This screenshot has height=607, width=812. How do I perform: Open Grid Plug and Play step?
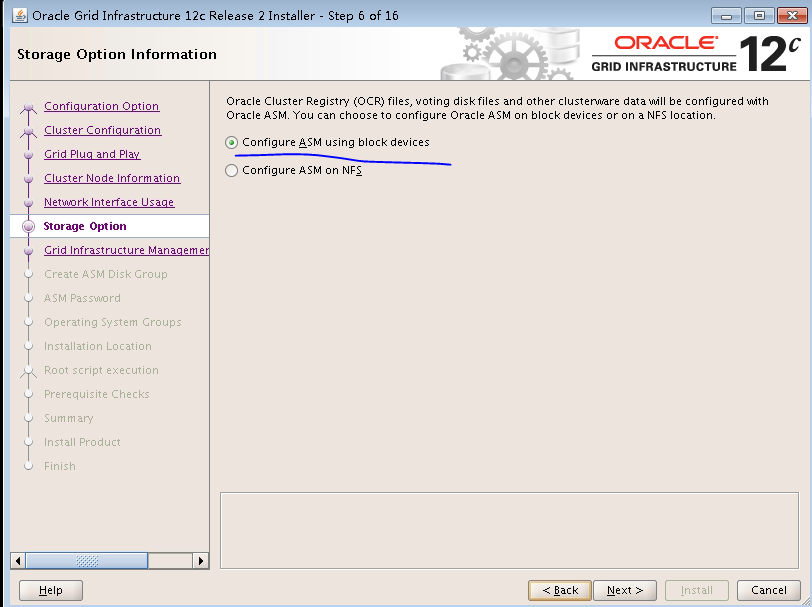tap(92, 154)
